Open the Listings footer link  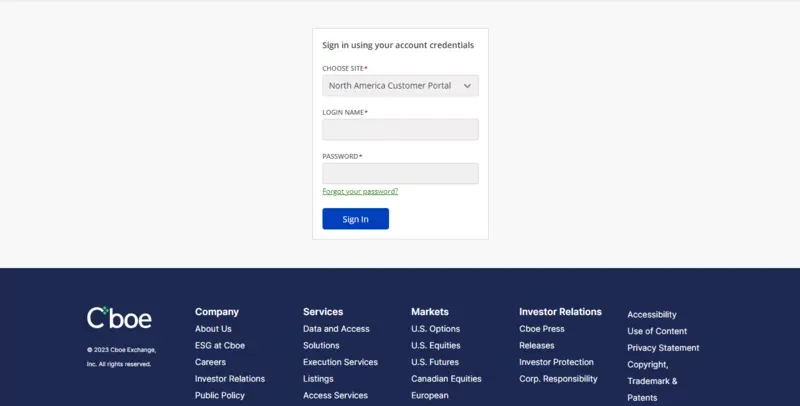318,378
